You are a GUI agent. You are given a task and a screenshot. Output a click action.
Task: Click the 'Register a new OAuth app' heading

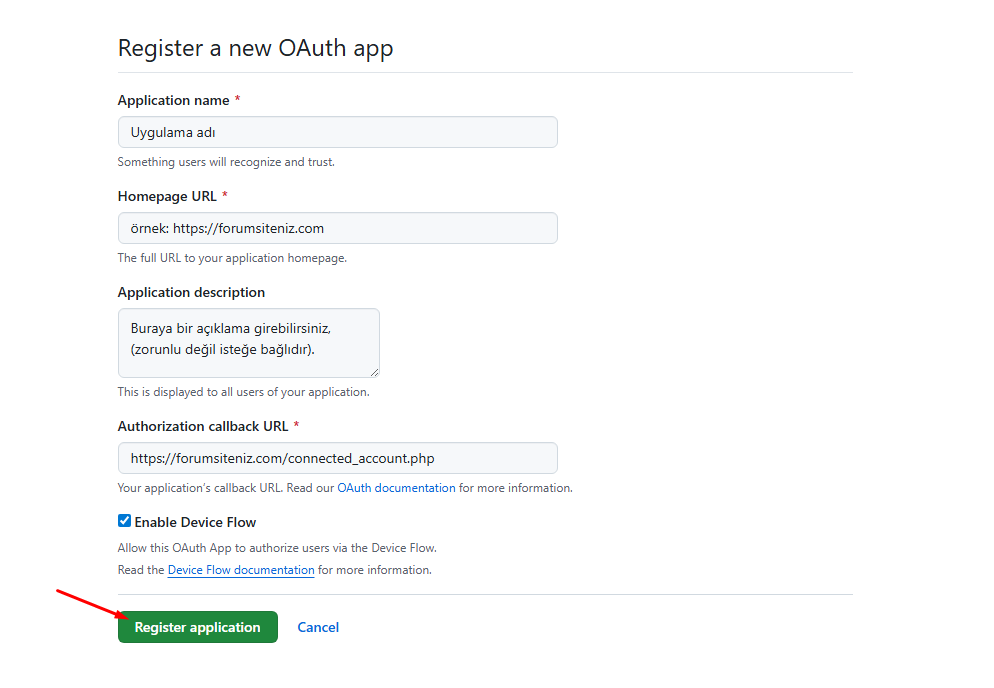[255, 48]
